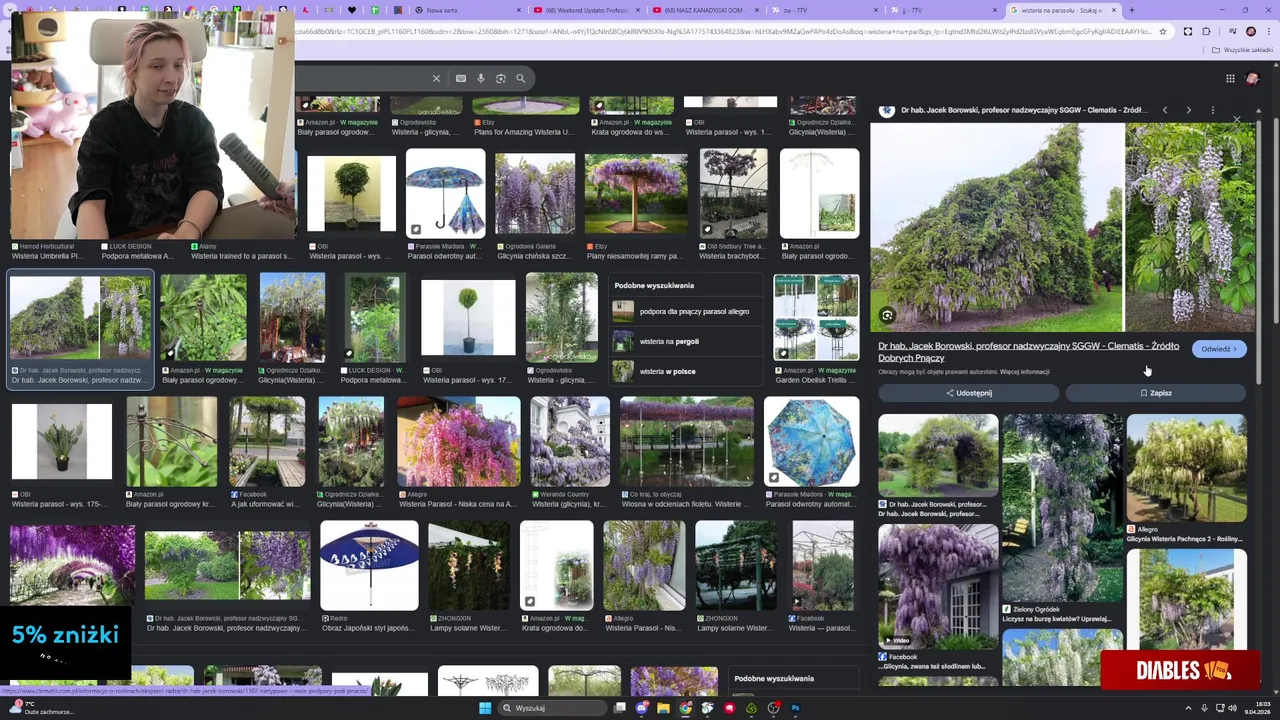Click the Windows taskbar Wyszukaj search box

[553, 708]
